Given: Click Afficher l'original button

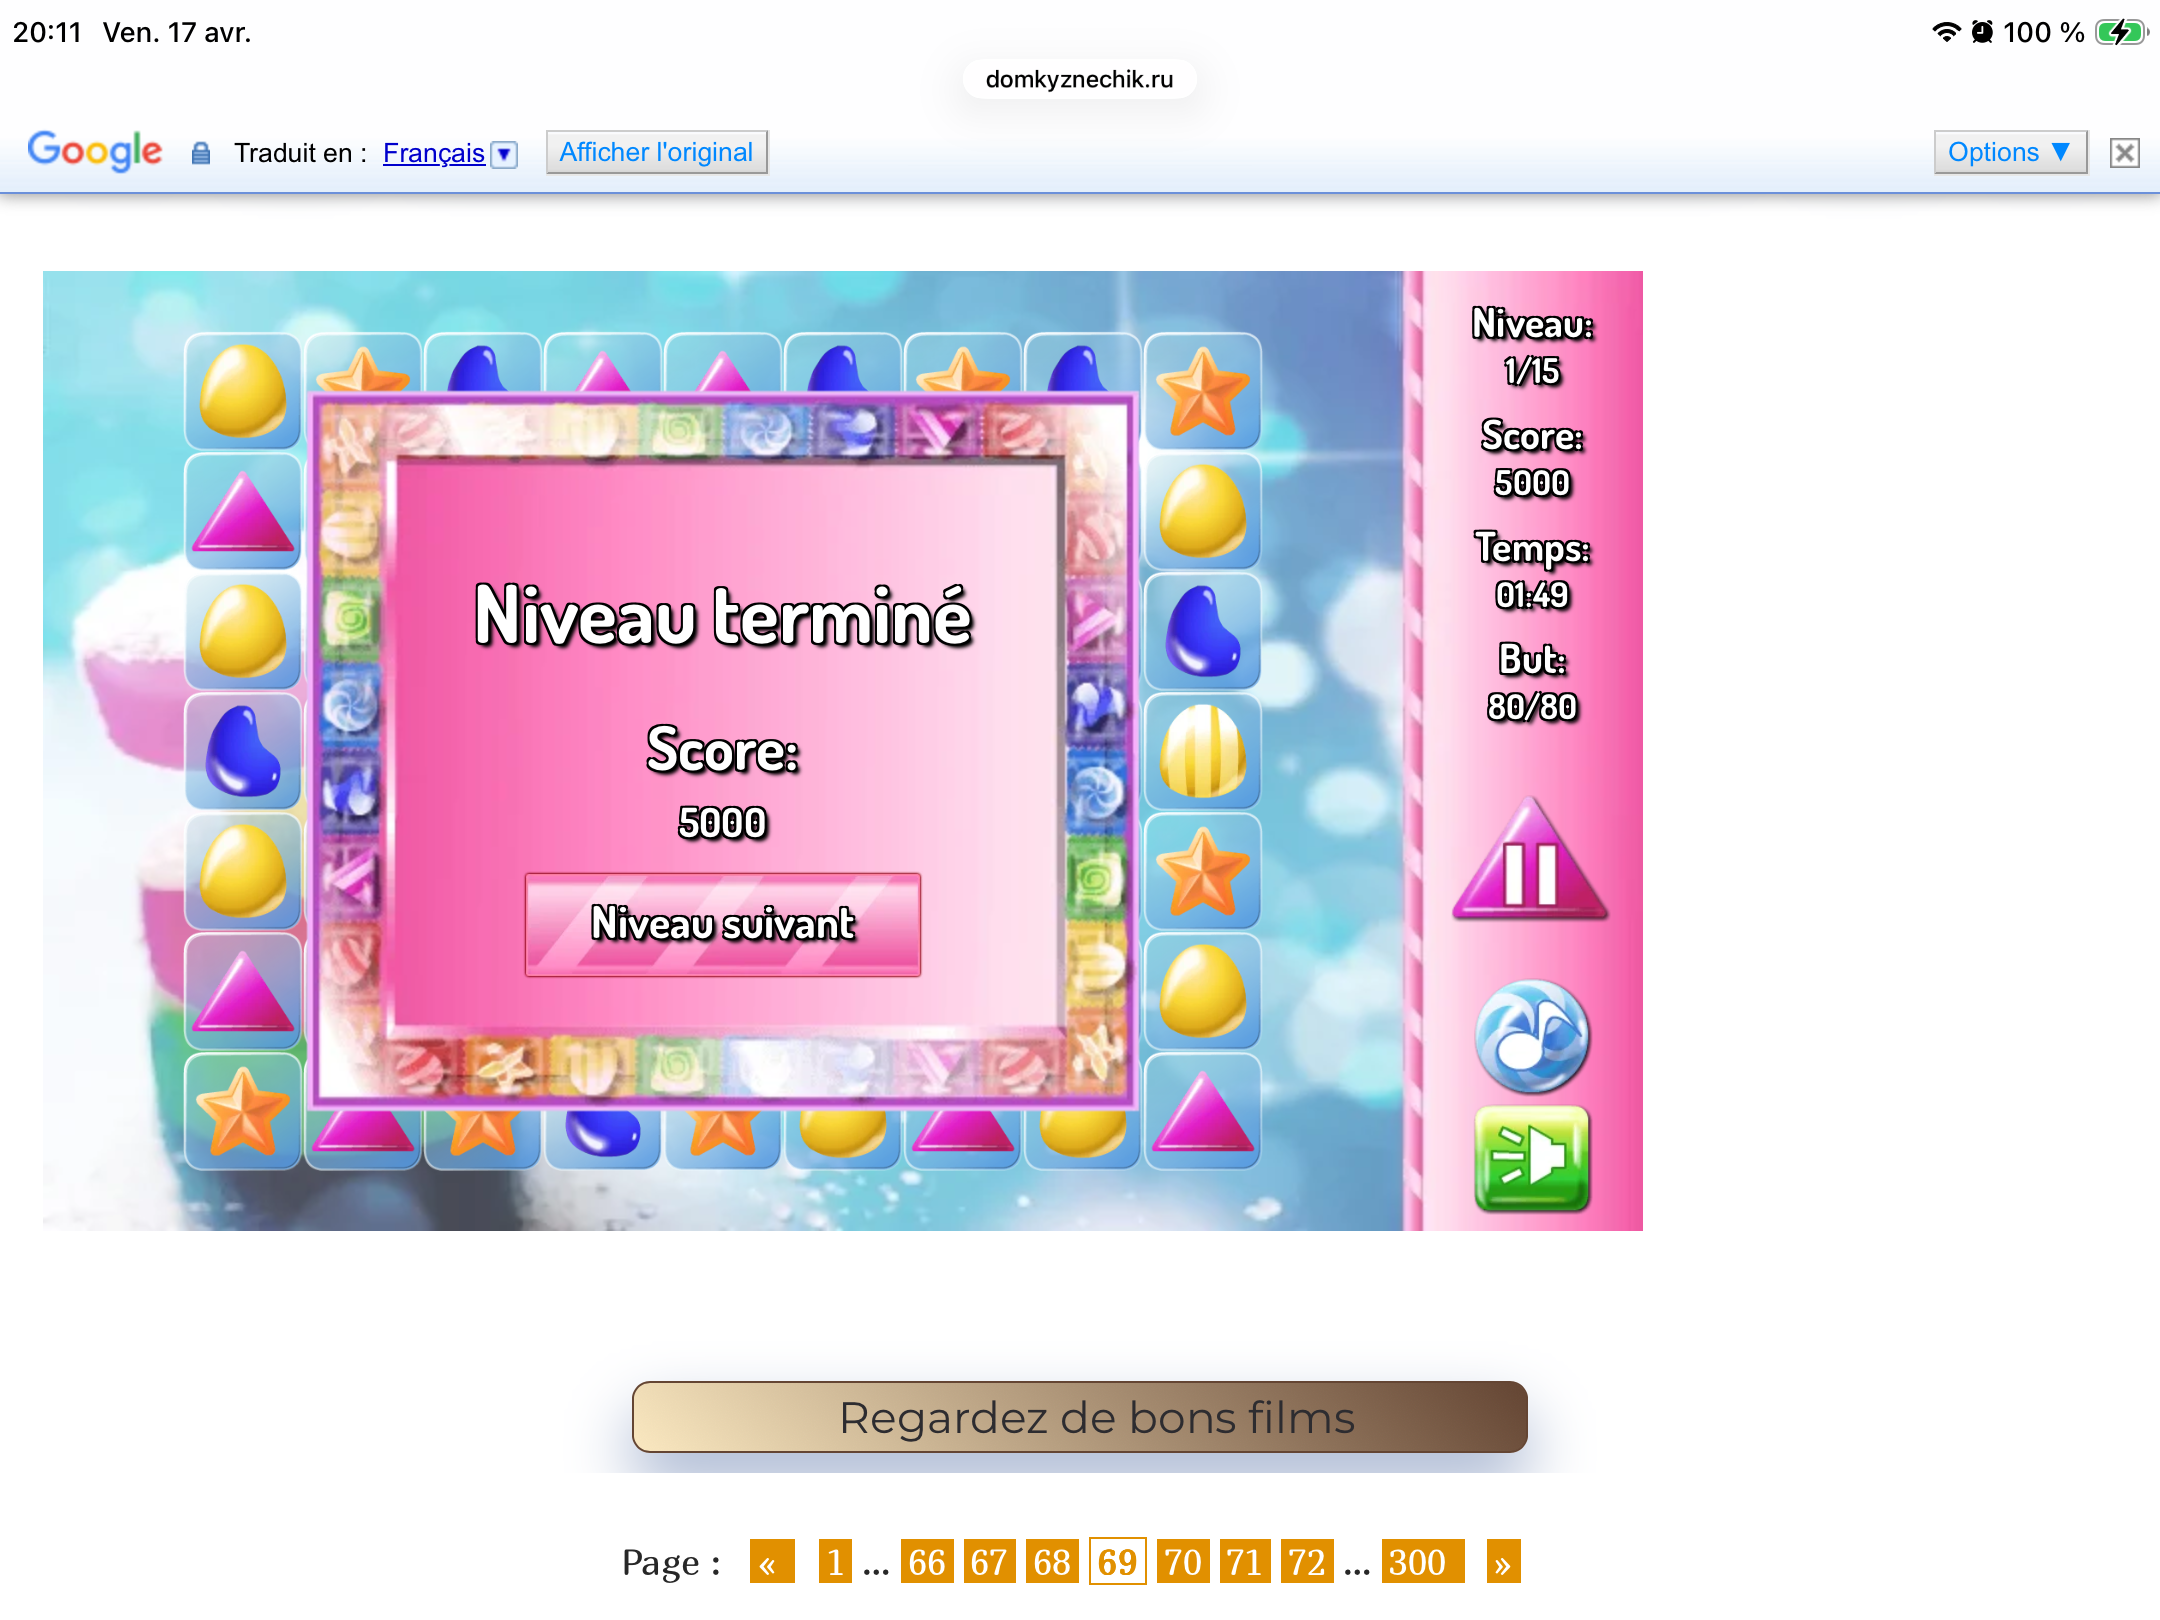Looking at the screenshot, I should (656, 152).
